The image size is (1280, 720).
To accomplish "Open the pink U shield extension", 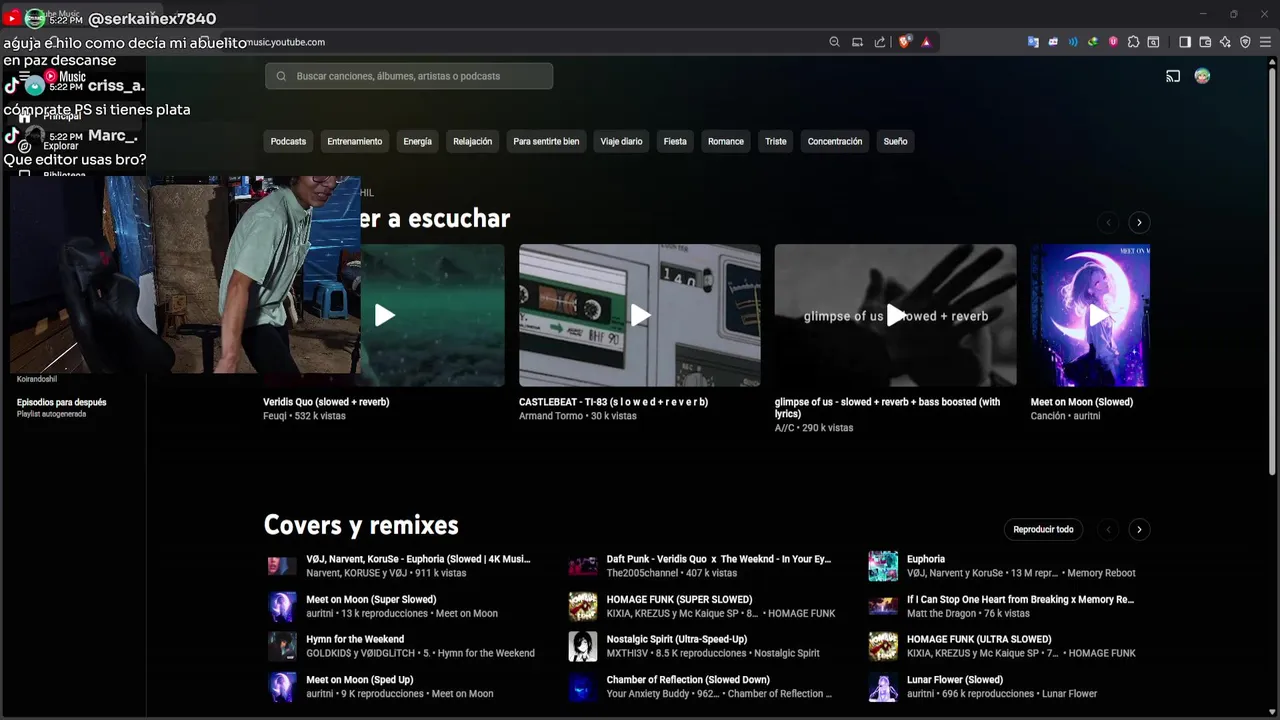I will click(1113, 42).
